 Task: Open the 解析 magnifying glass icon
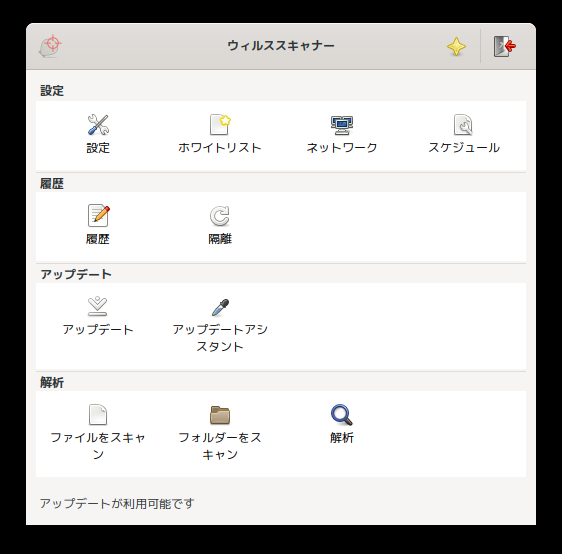(x=342, y=415)
